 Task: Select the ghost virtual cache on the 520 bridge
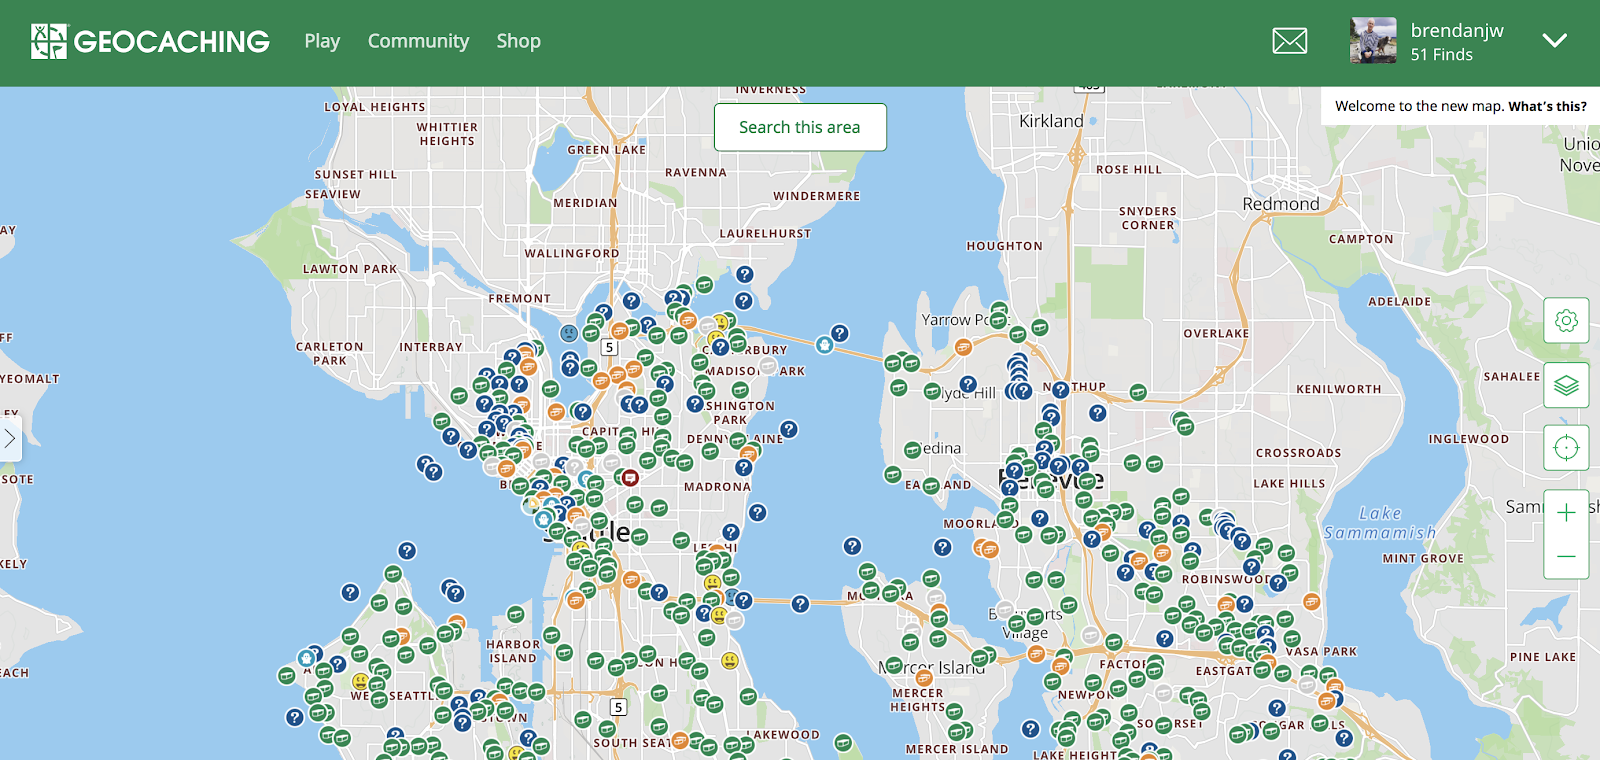pos(824,345)
